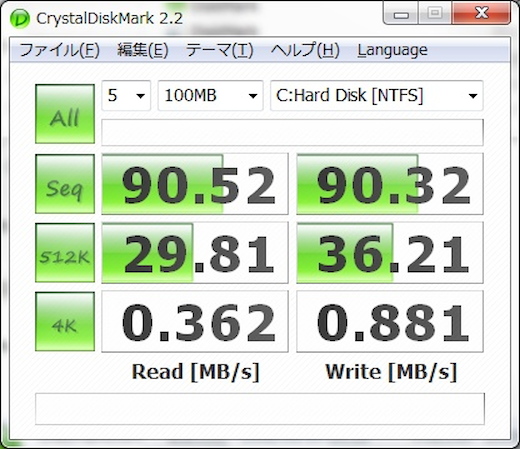Expand the C:Hard Disk [NTFS] drive dropdown
Image resolution: width=520 pixels, height=449 pixels.
tap(377, 96)
